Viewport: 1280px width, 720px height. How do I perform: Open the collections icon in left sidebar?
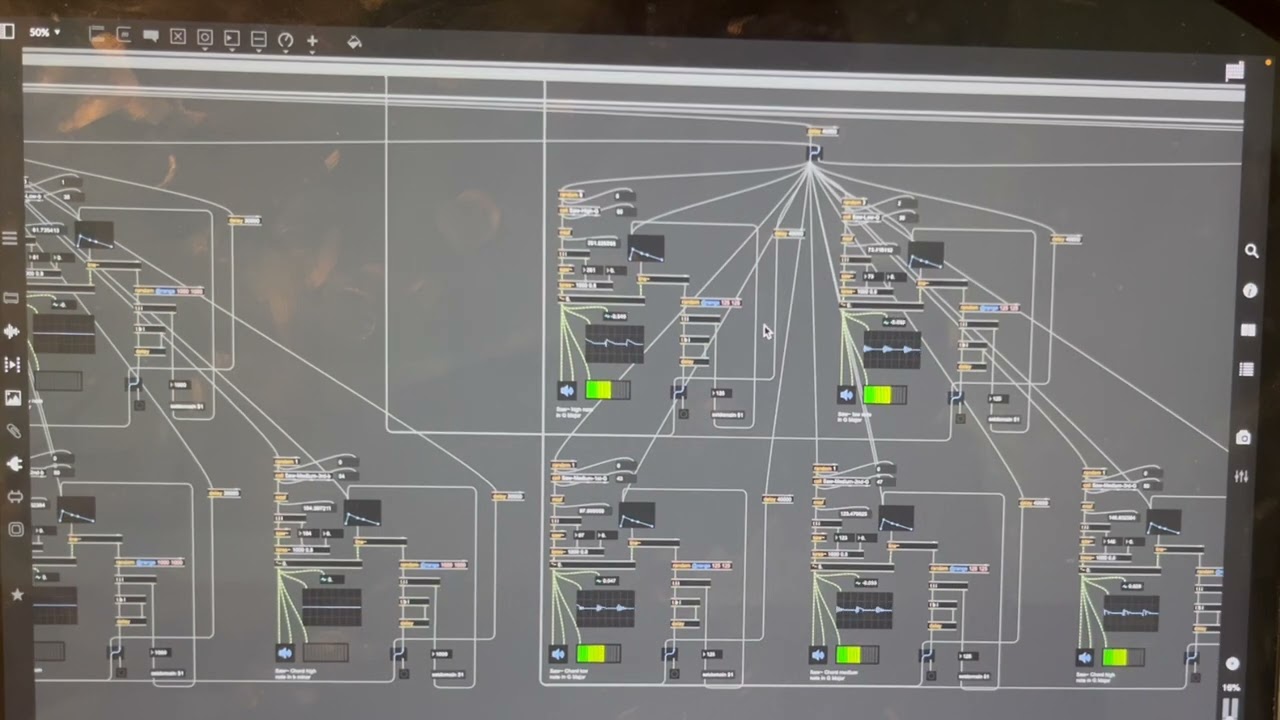[16, 530]
